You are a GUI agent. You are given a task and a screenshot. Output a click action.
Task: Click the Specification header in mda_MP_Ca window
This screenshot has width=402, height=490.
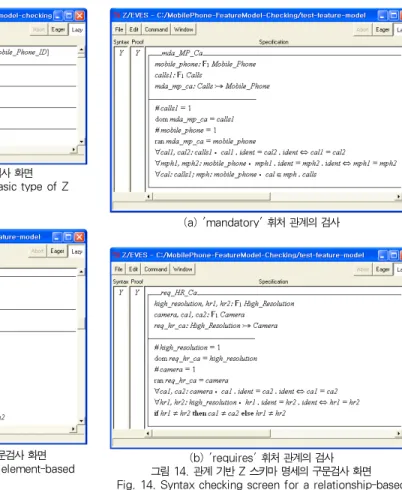tap(274, 42)
